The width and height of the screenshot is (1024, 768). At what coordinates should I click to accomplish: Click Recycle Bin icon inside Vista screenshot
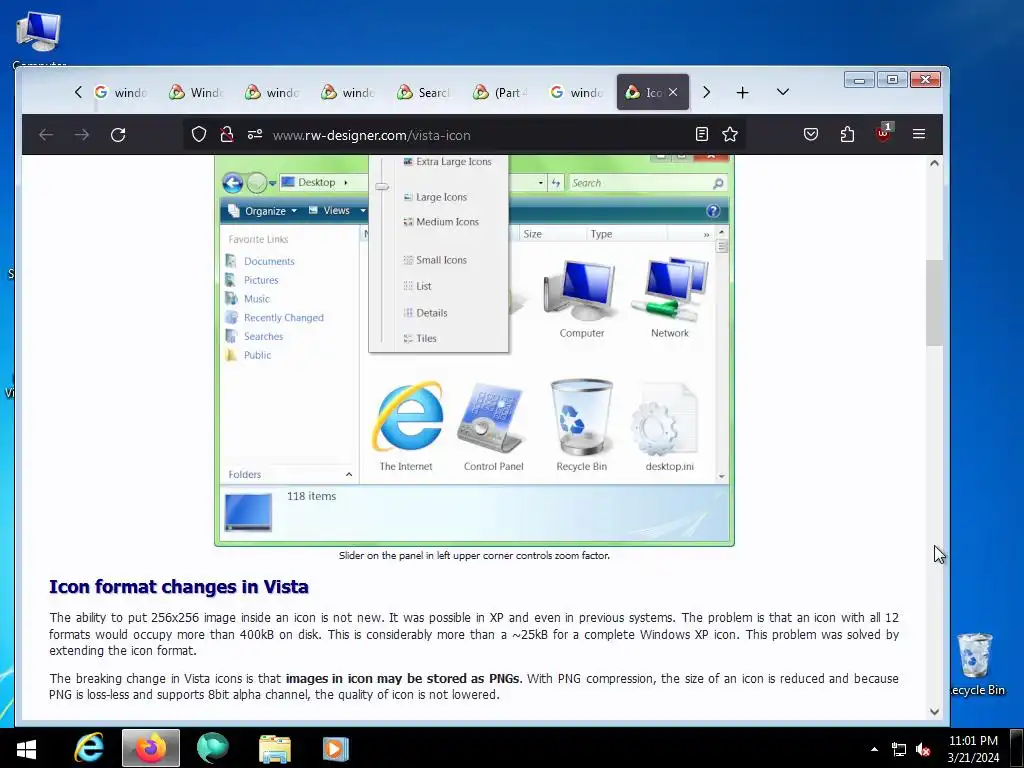tap(581, 425)
